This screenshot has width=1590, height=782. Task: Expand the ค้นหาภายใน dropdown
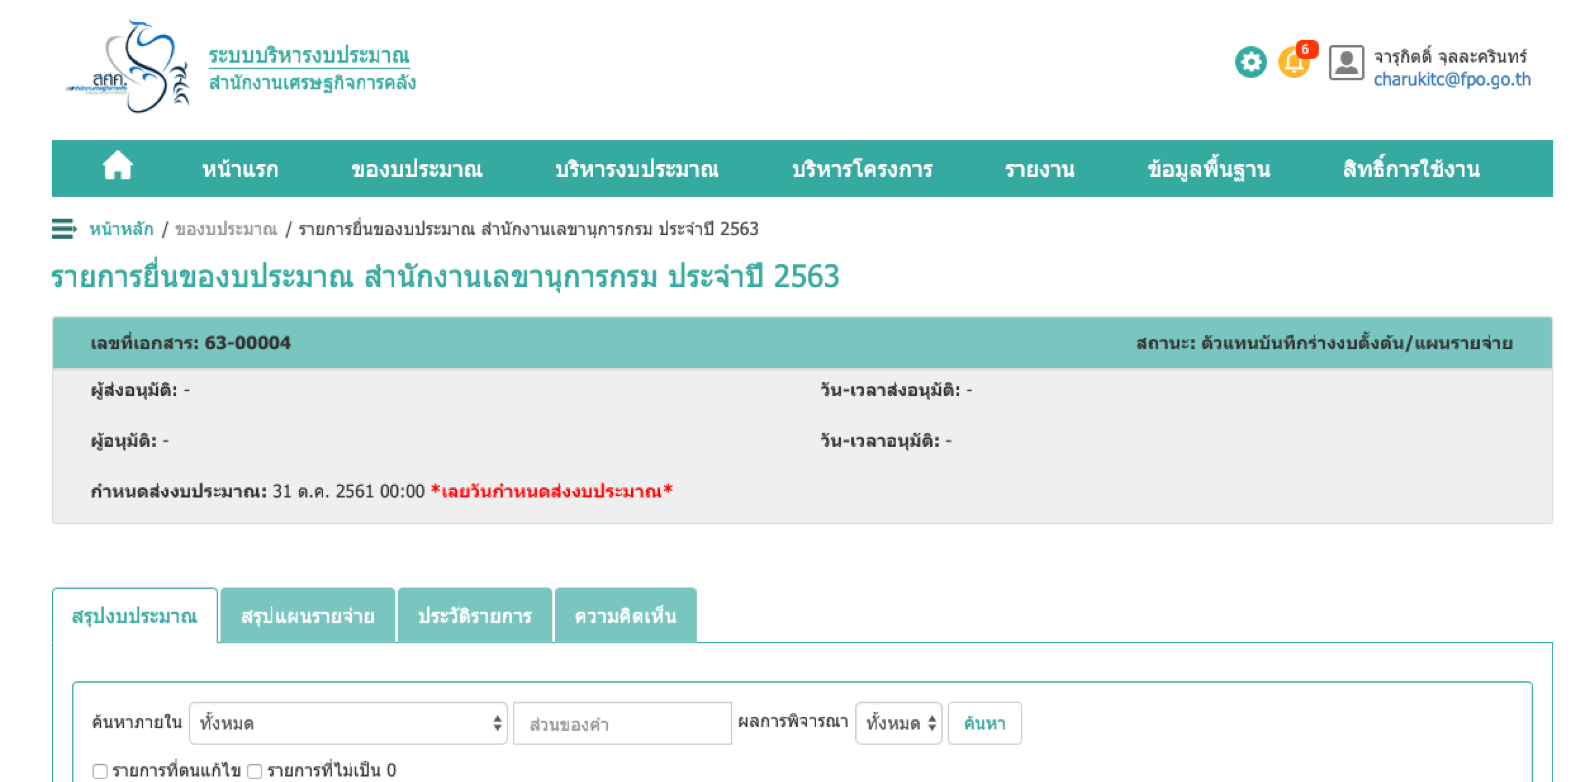(x=348, y=723)
